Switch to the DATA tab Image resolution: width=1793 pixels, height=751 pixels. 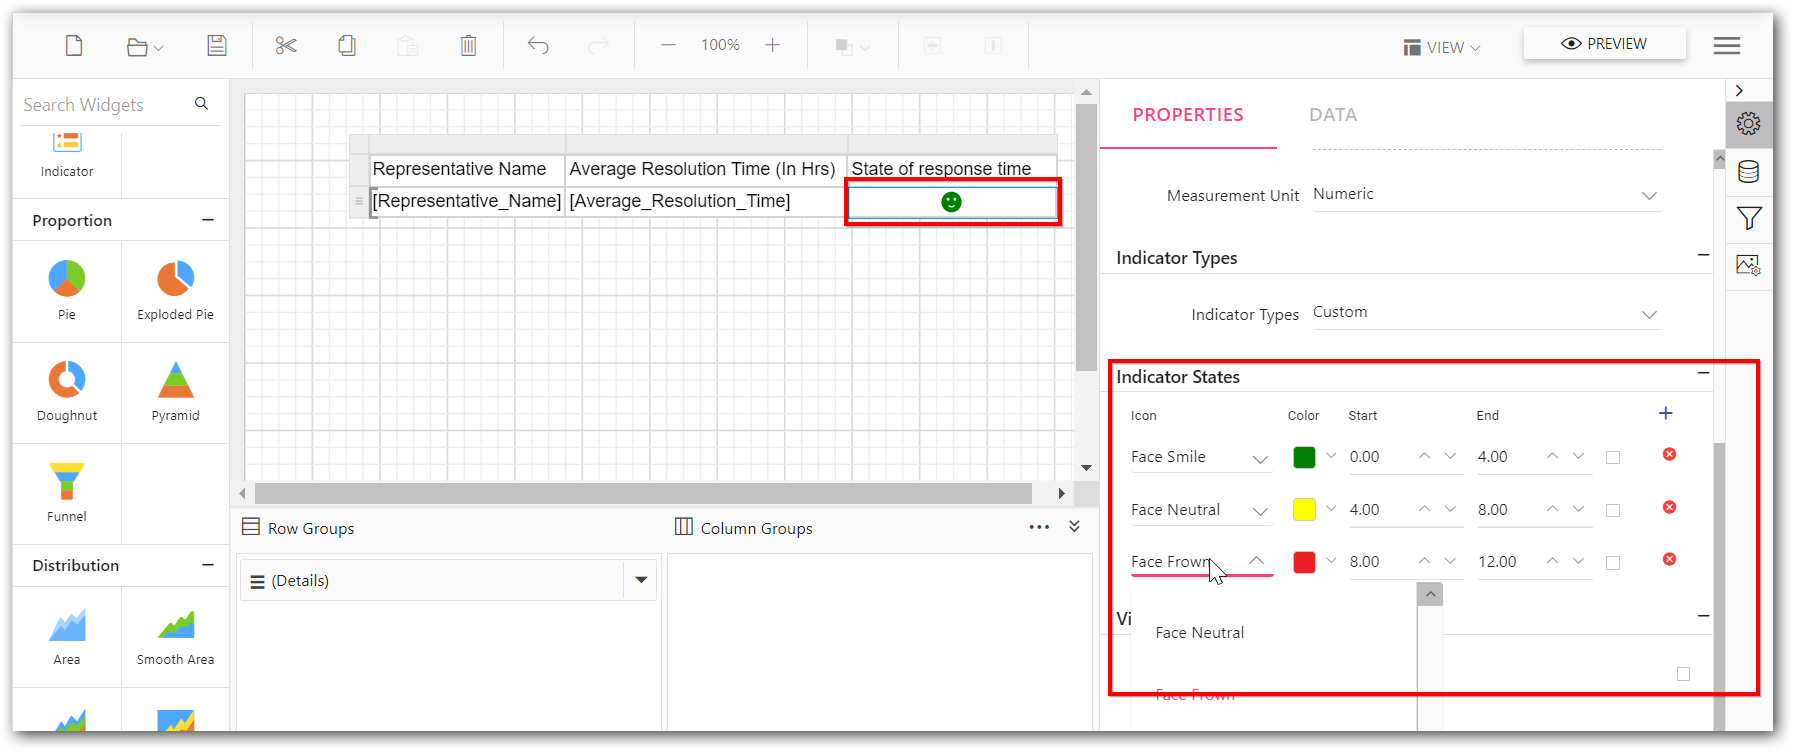pos(1333,115)
